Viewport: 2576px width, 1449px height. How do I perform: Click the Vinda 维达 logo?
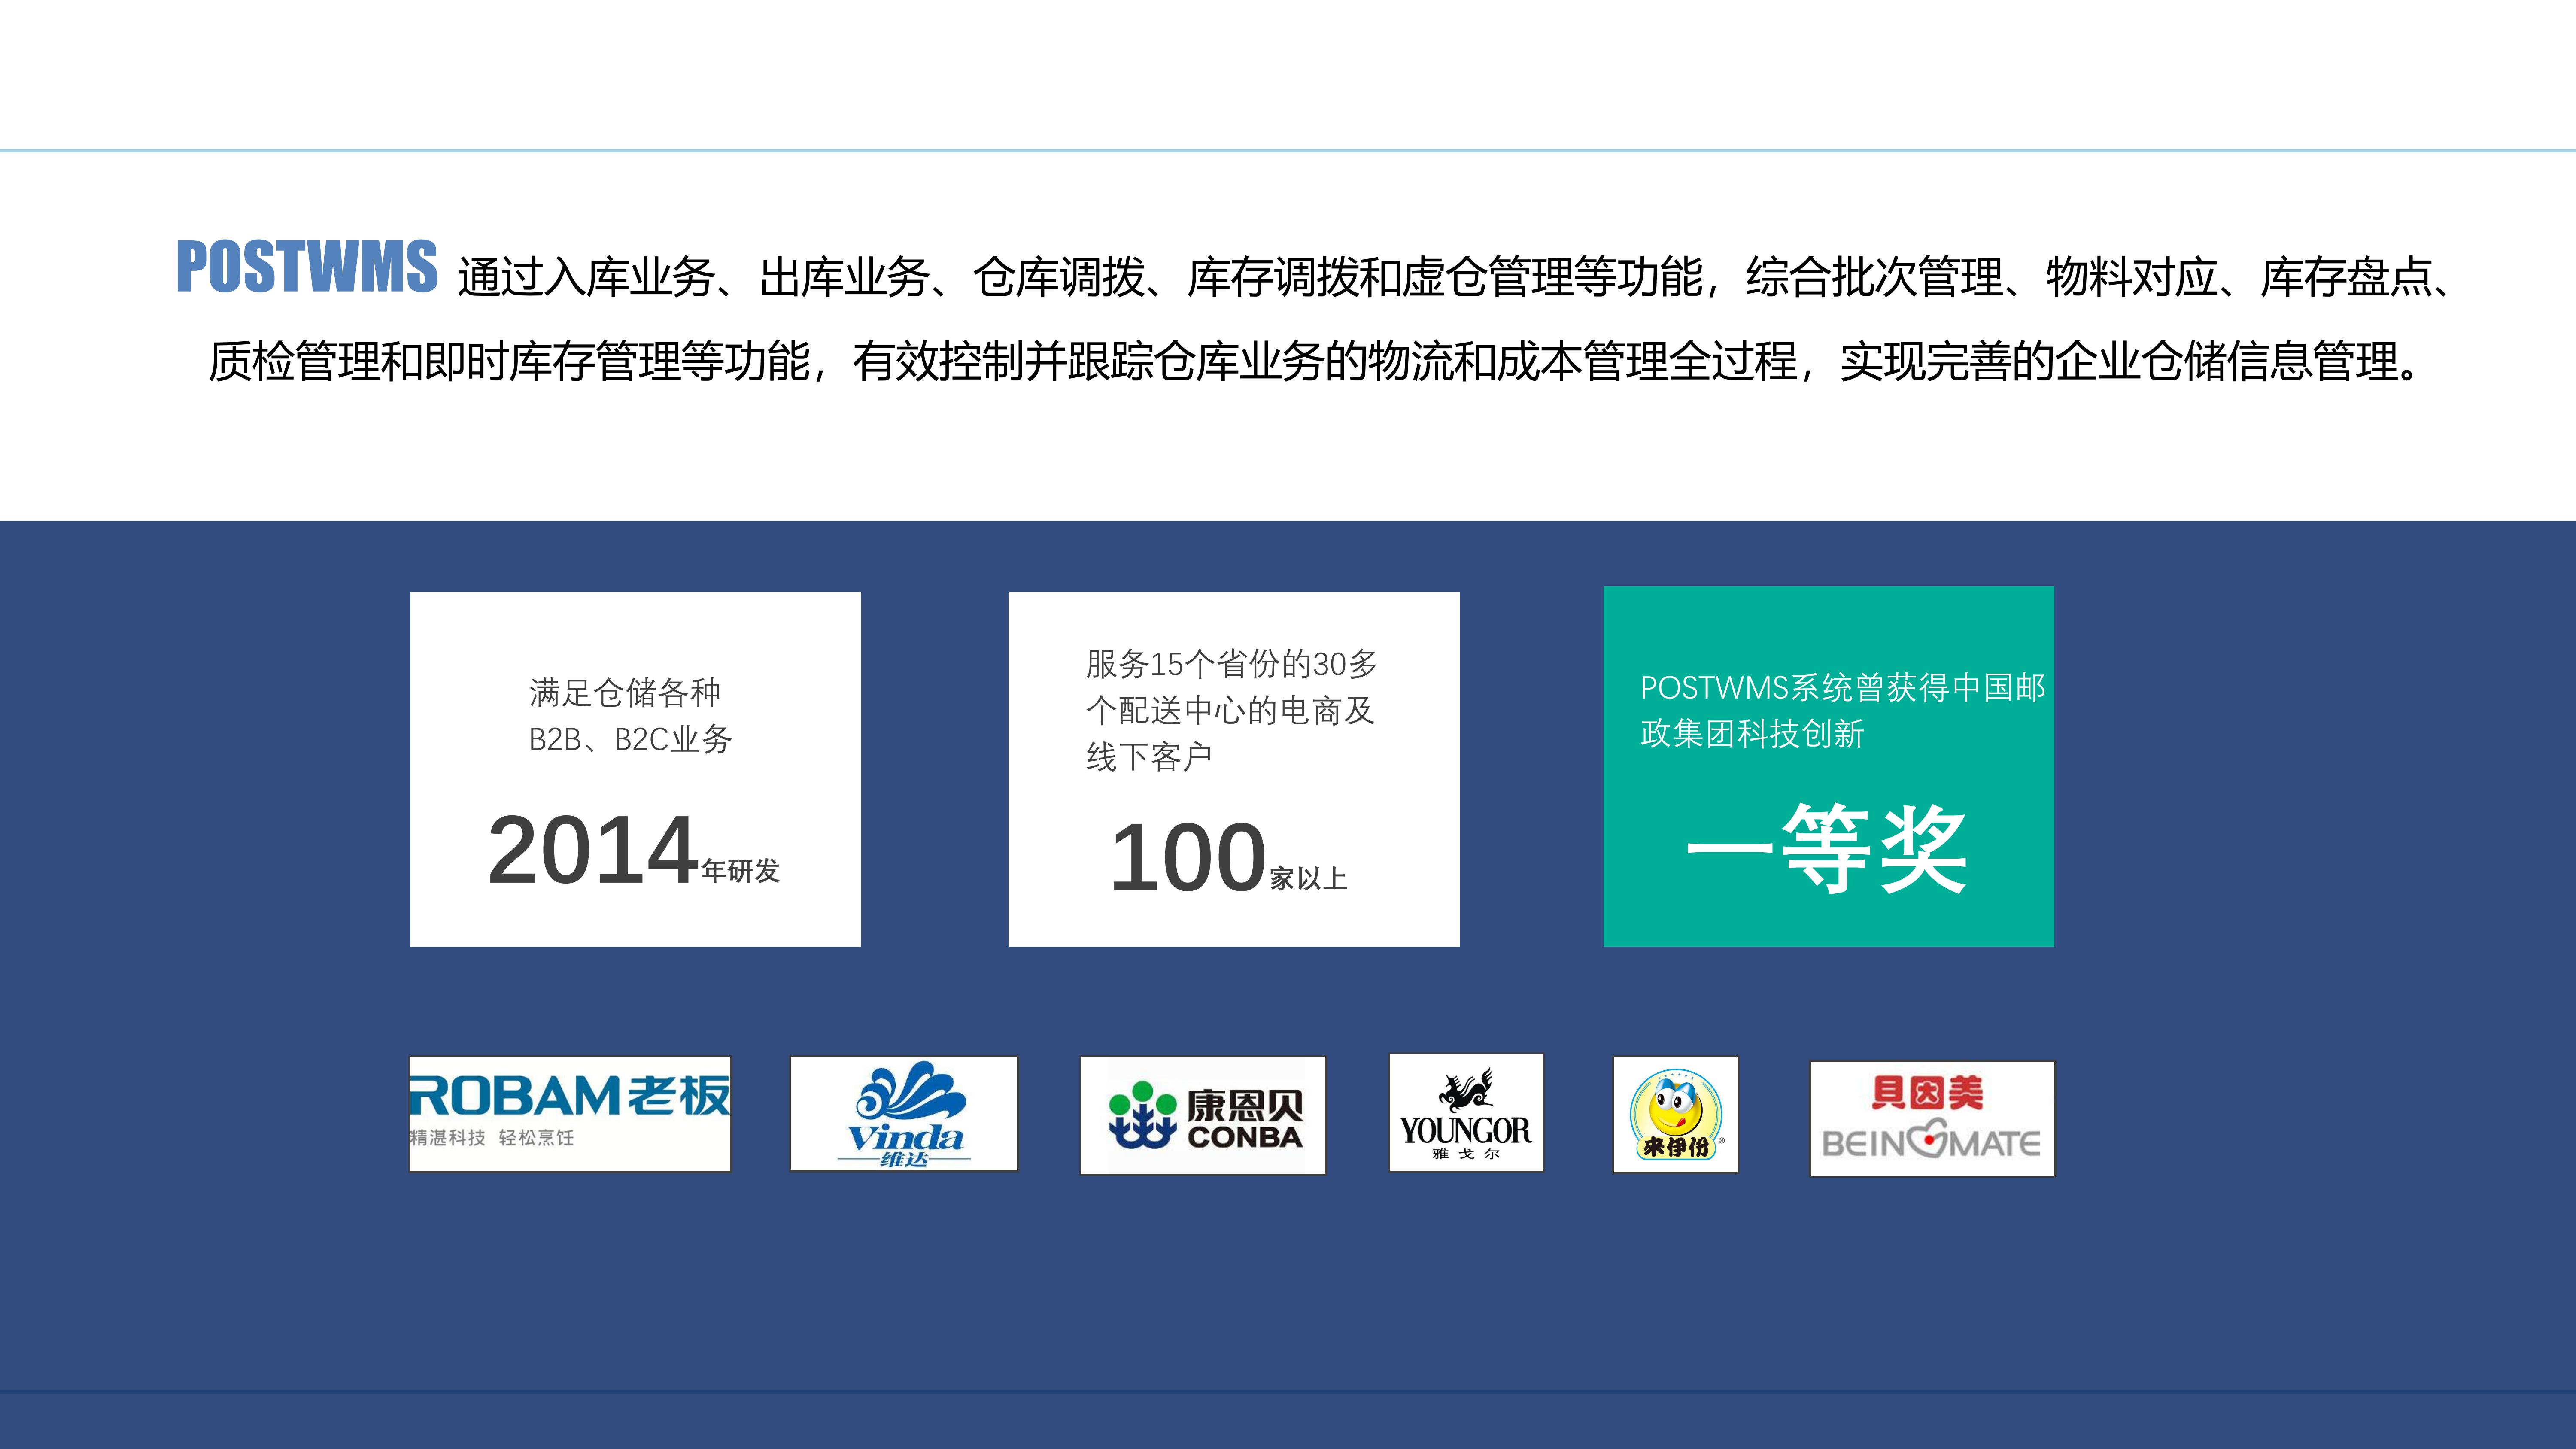coord(904,1114)
